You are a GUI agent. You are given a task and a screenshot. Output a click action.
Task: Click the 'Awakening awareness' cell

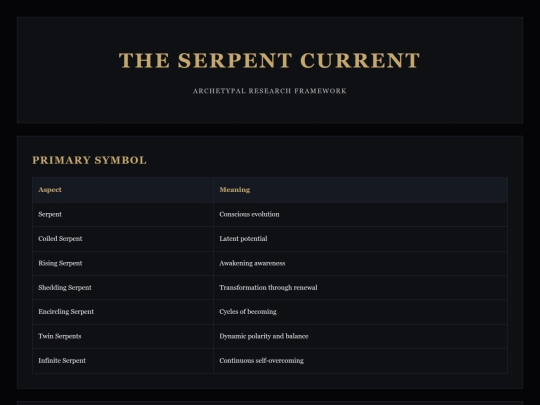click(x=360, y=263)
